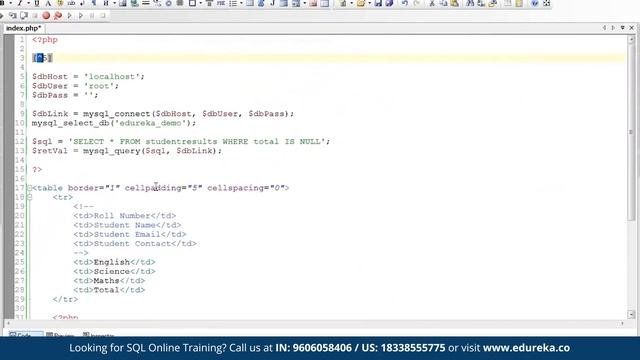Click the Paste icon

click(454, 3)
